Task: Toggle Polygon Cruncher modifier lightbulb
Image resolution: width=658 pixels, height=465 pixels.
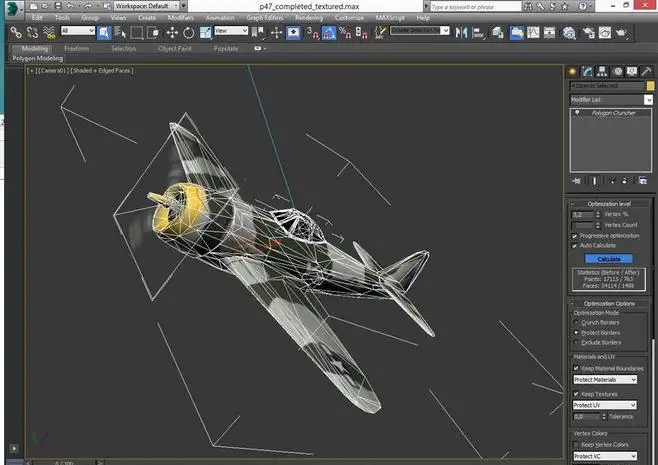Action: click(x=577, y=112)
